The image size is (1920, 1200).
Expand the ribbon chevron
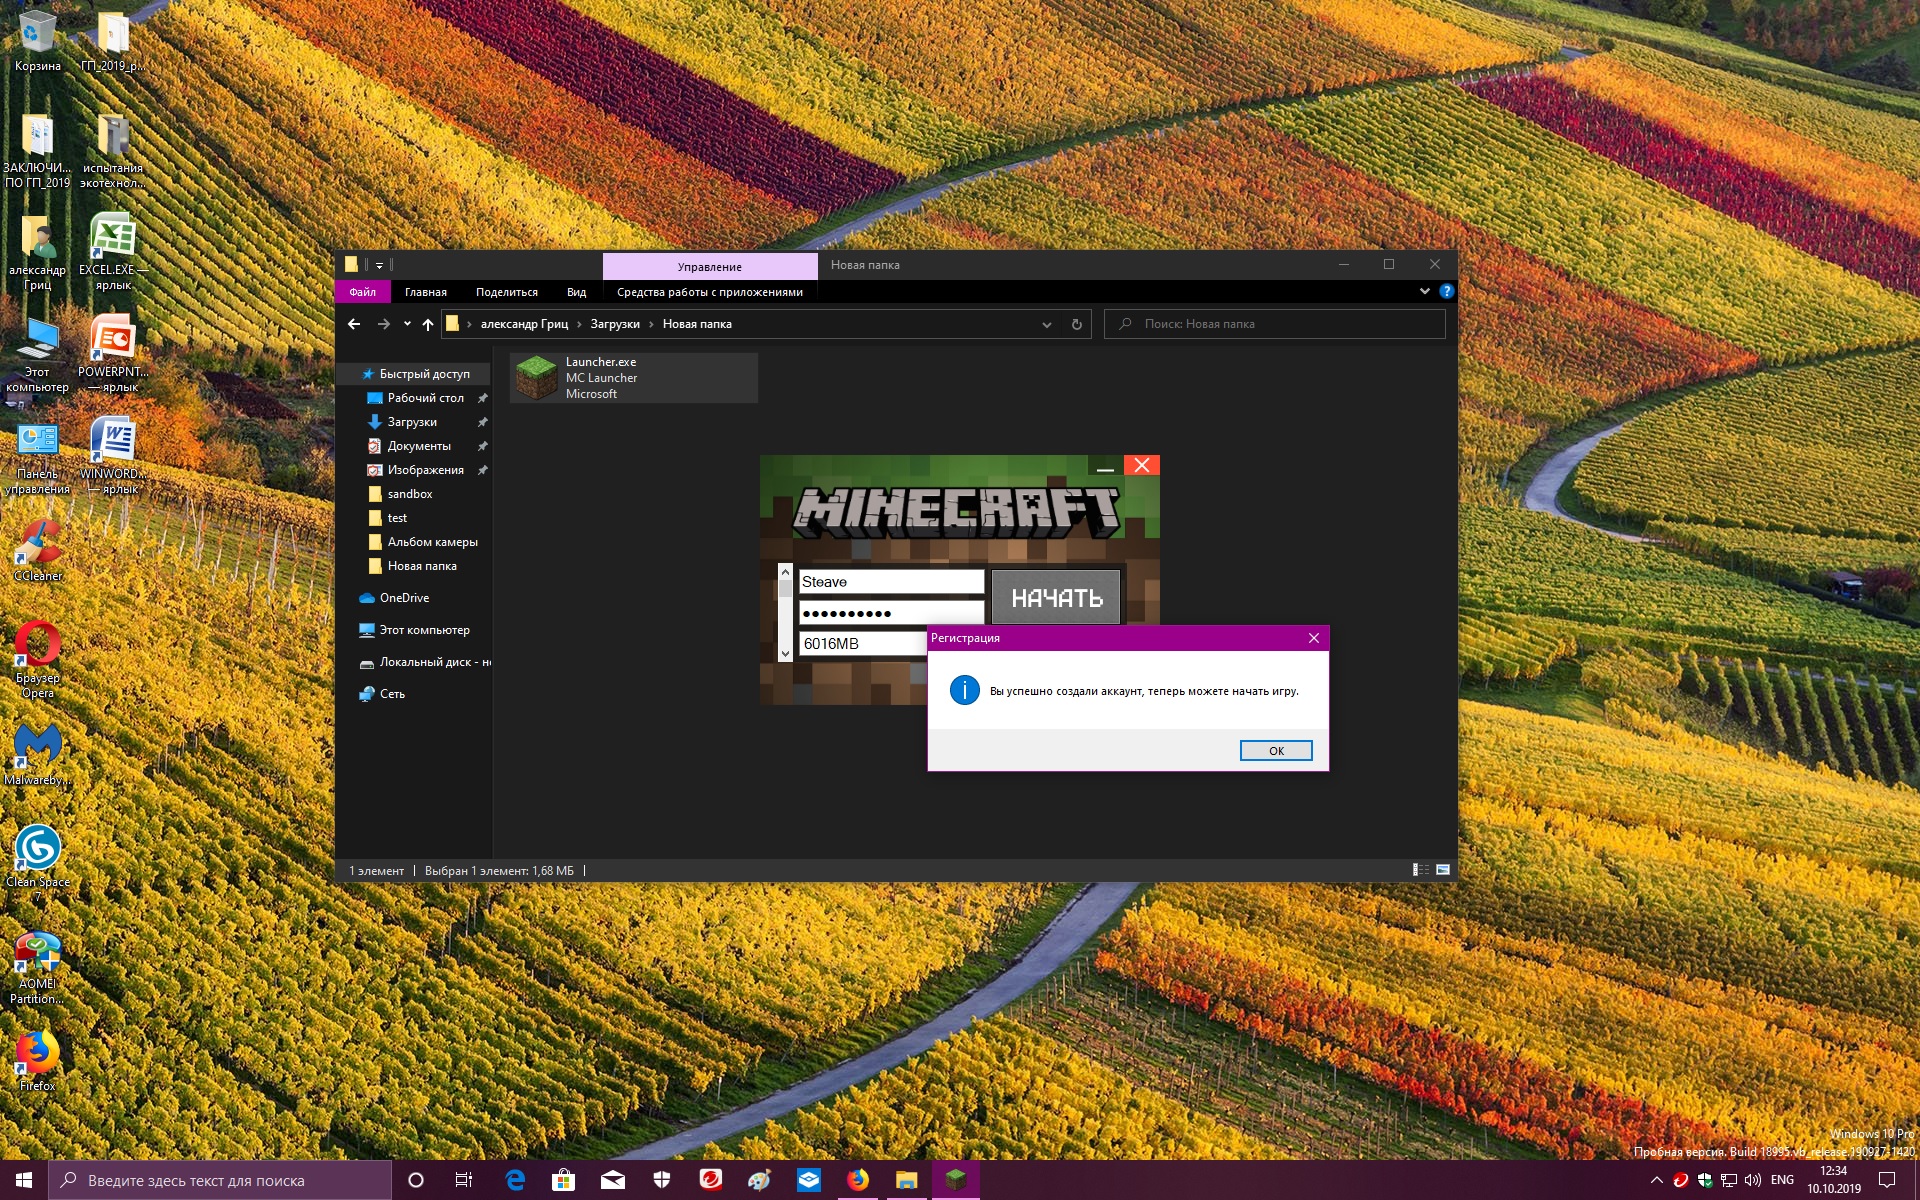(1424, 291)
